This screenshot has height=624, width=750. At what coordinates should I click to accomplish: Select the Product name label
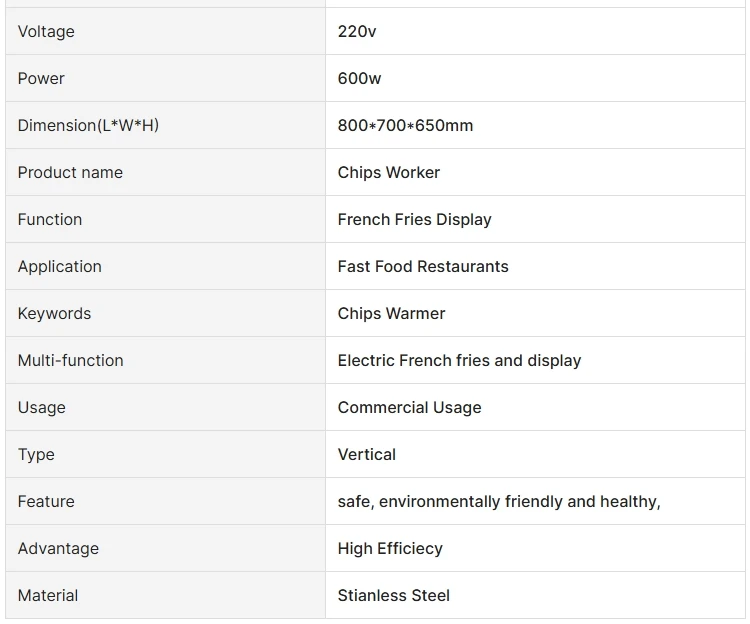pyautogui.click(x=70, y=173)
